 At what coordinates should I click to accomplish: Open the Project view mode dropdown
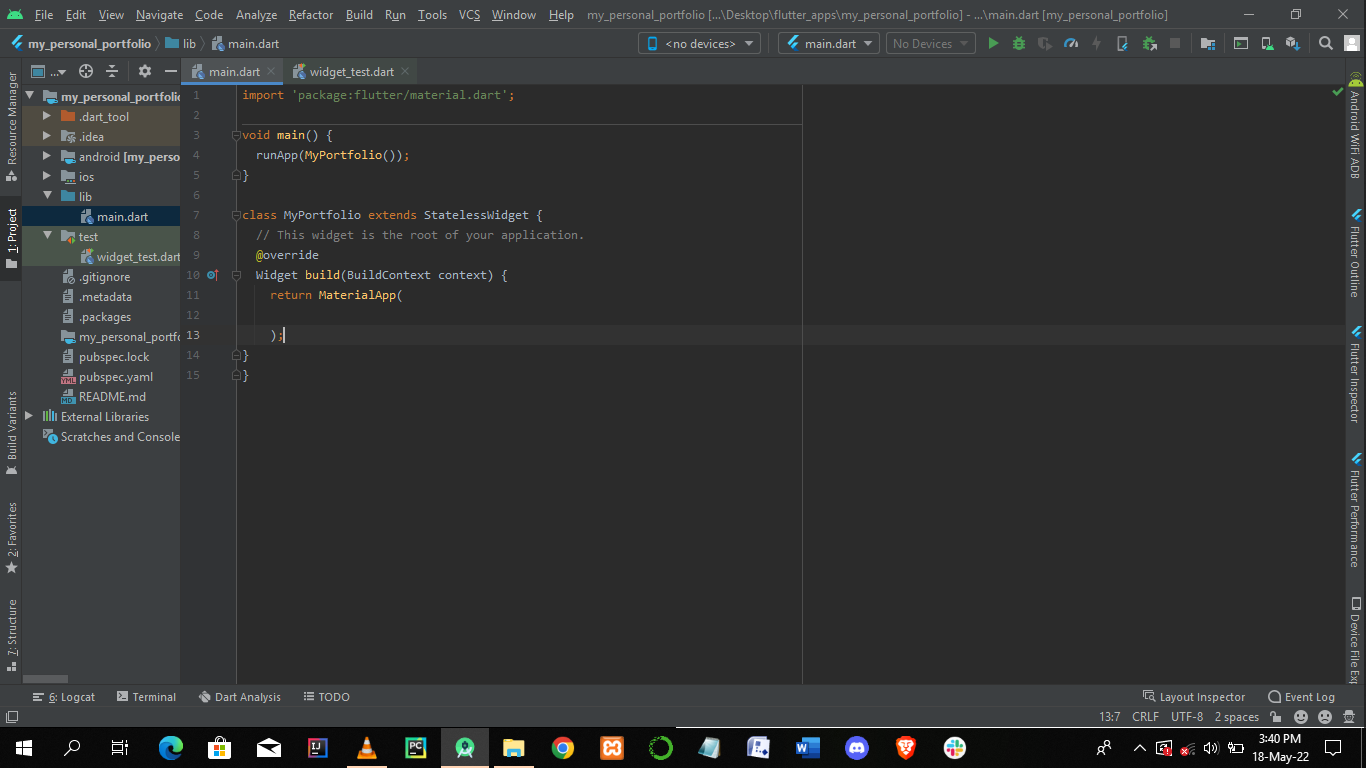pyautogui.click(x=48, y=71)
